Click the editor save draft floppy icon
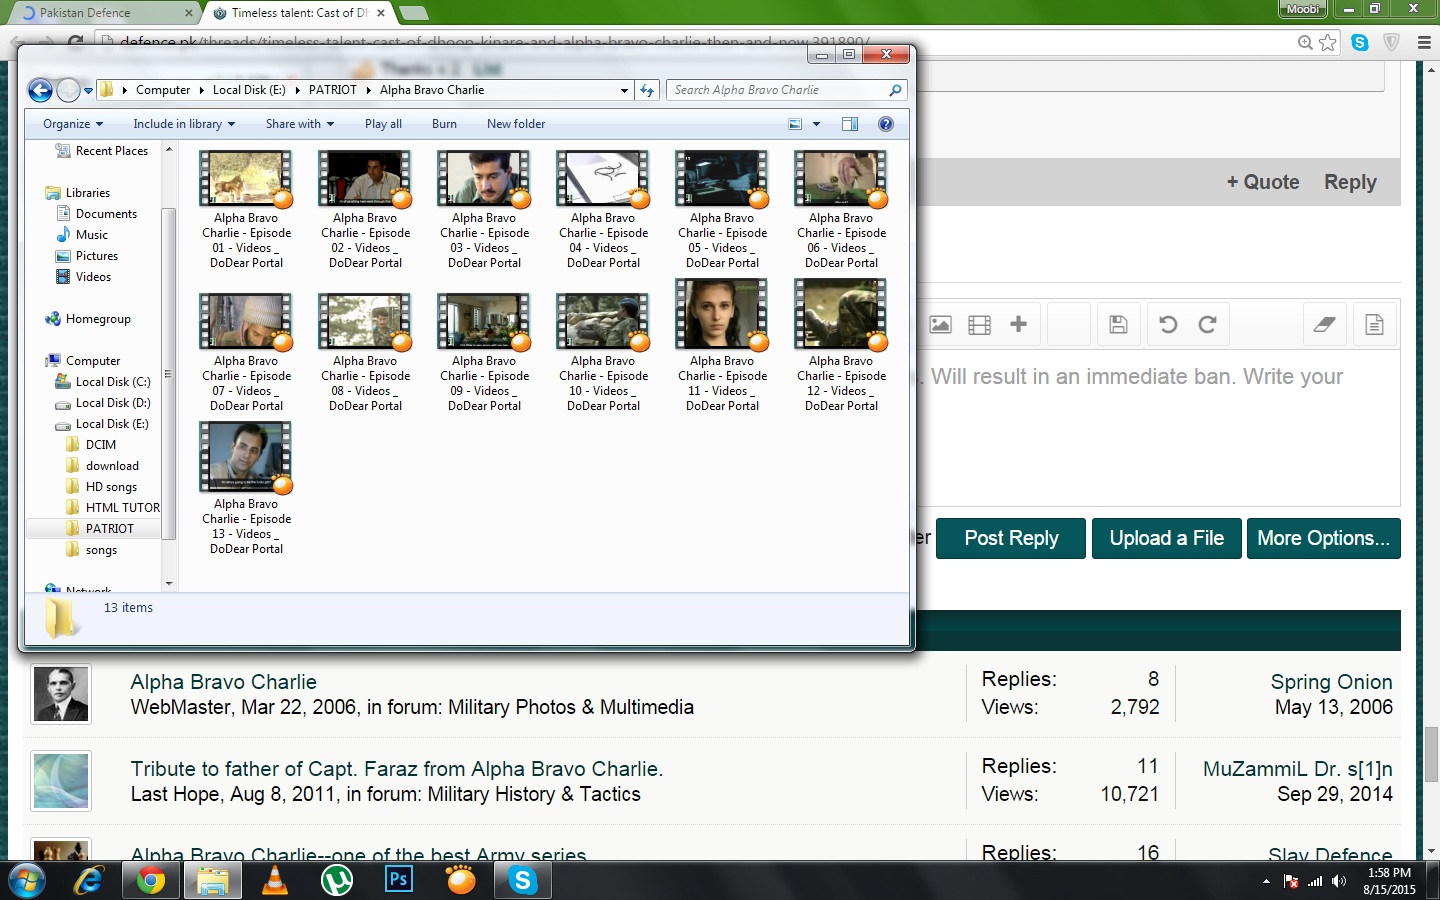 coord(1119,324)
